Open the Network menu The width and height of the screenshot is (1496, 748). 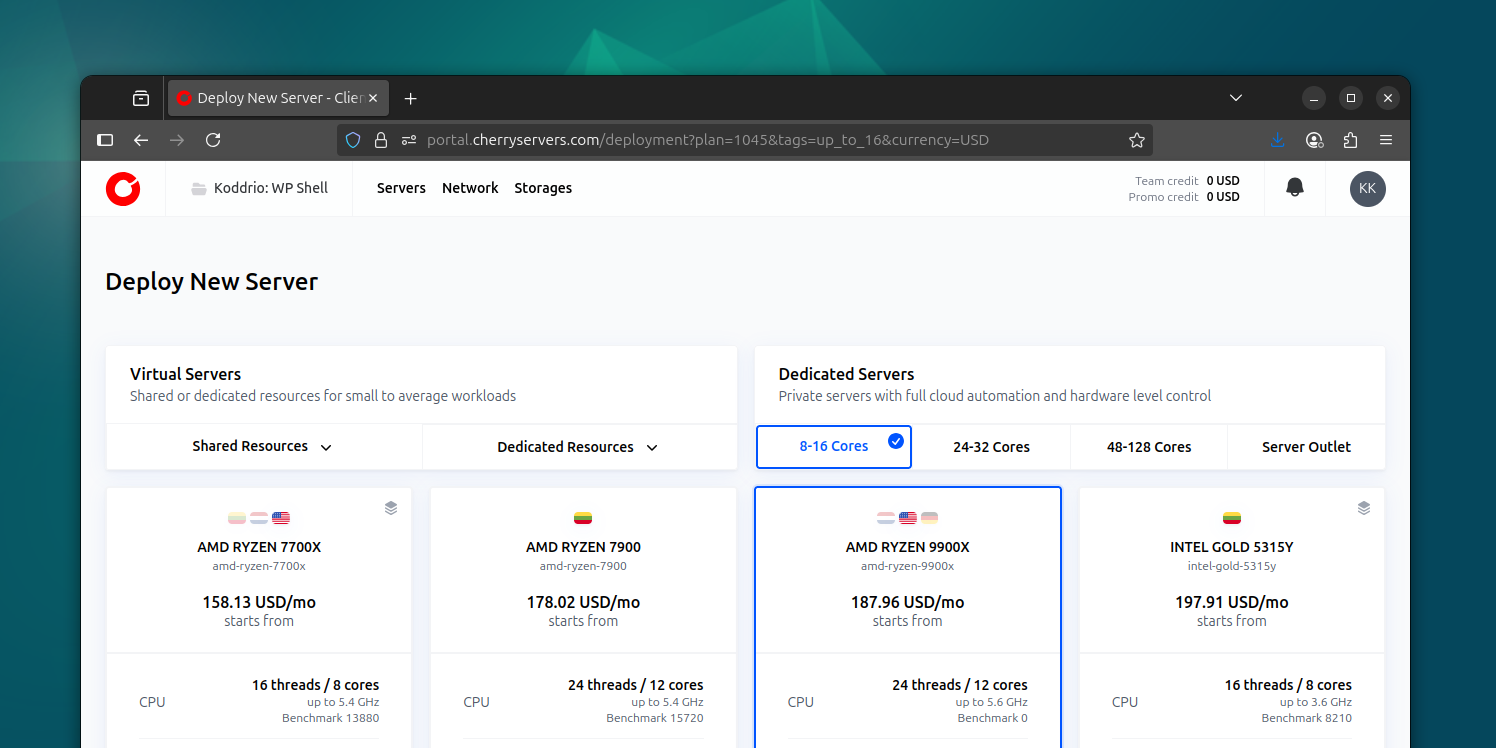coord(470,188)
